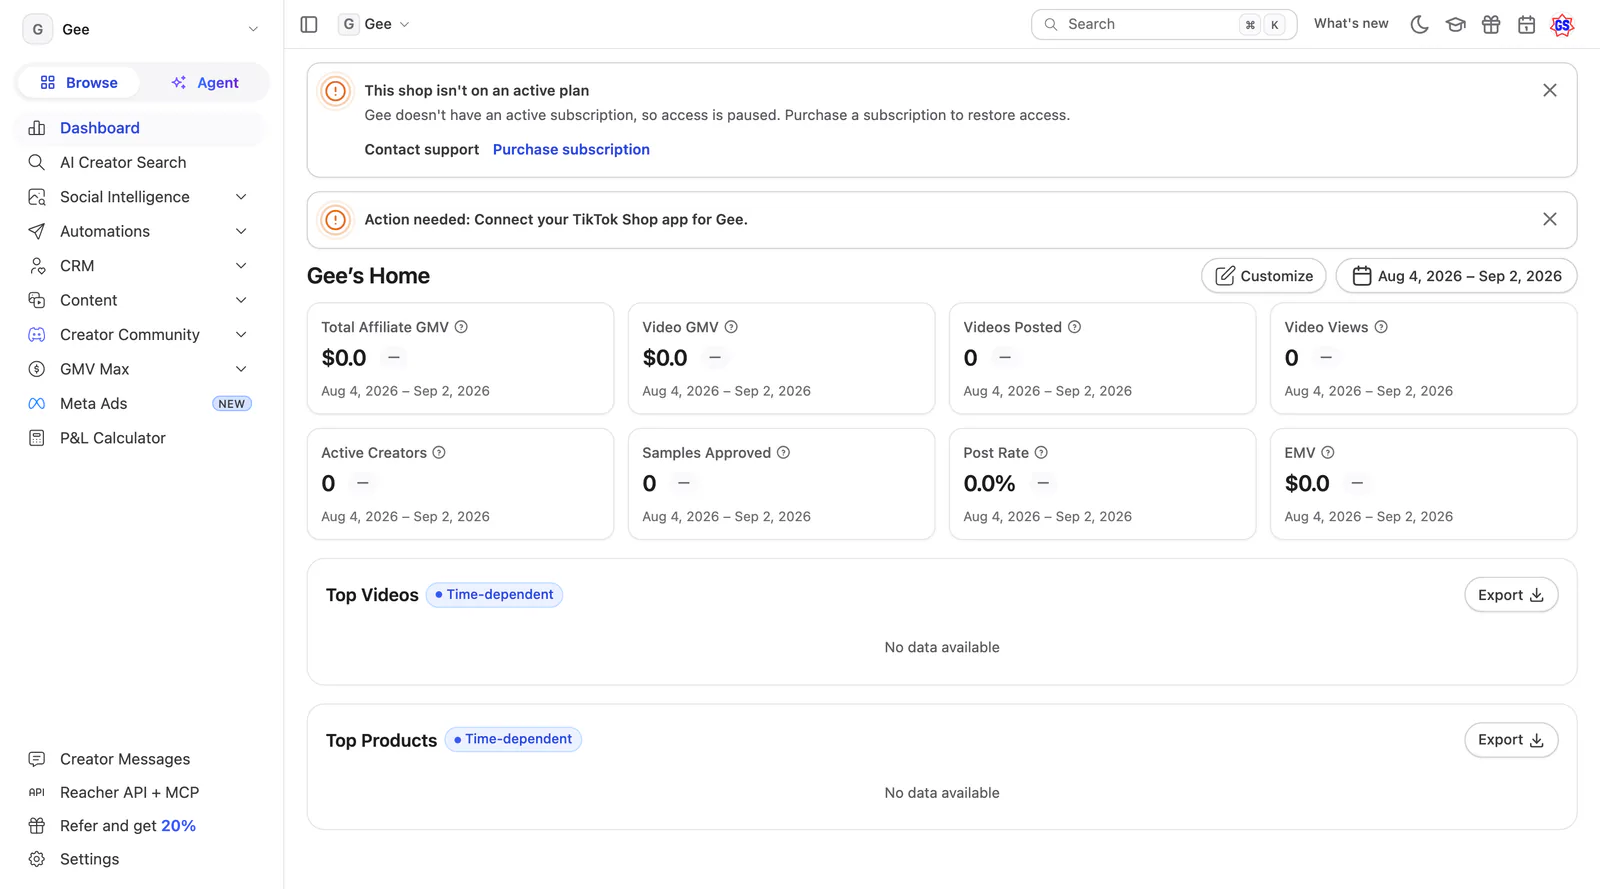Expand the Automations menu
This screenshot has width=1600, height=889.
point(140,231)
